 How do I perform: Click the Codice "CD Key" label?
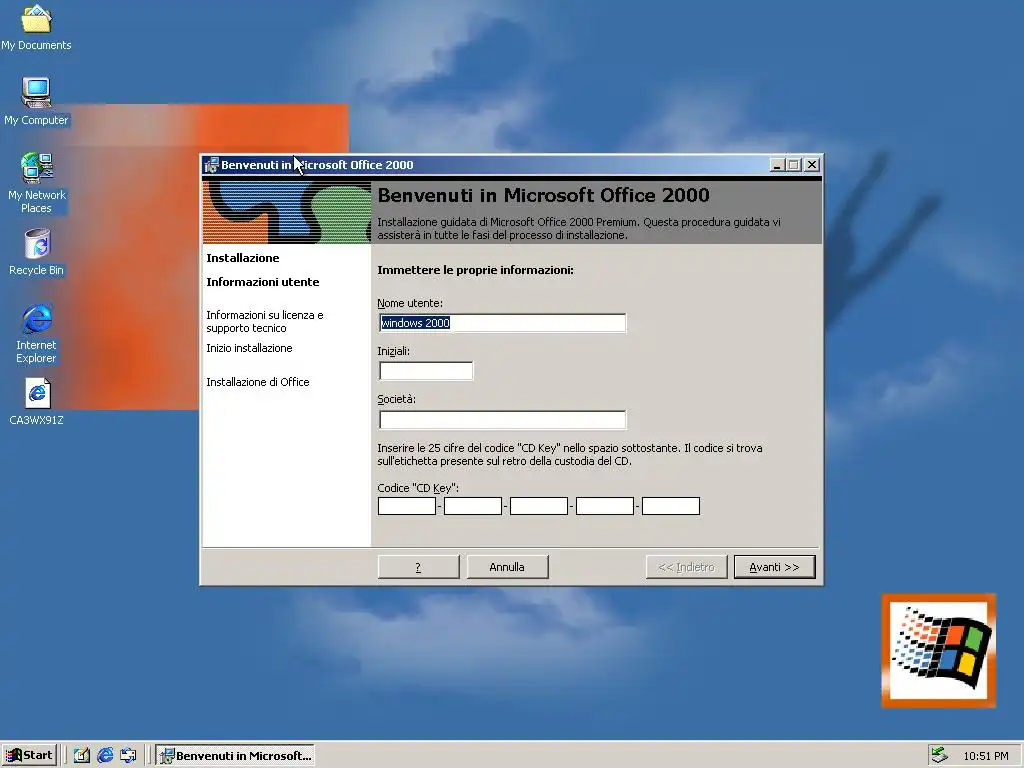418,488
